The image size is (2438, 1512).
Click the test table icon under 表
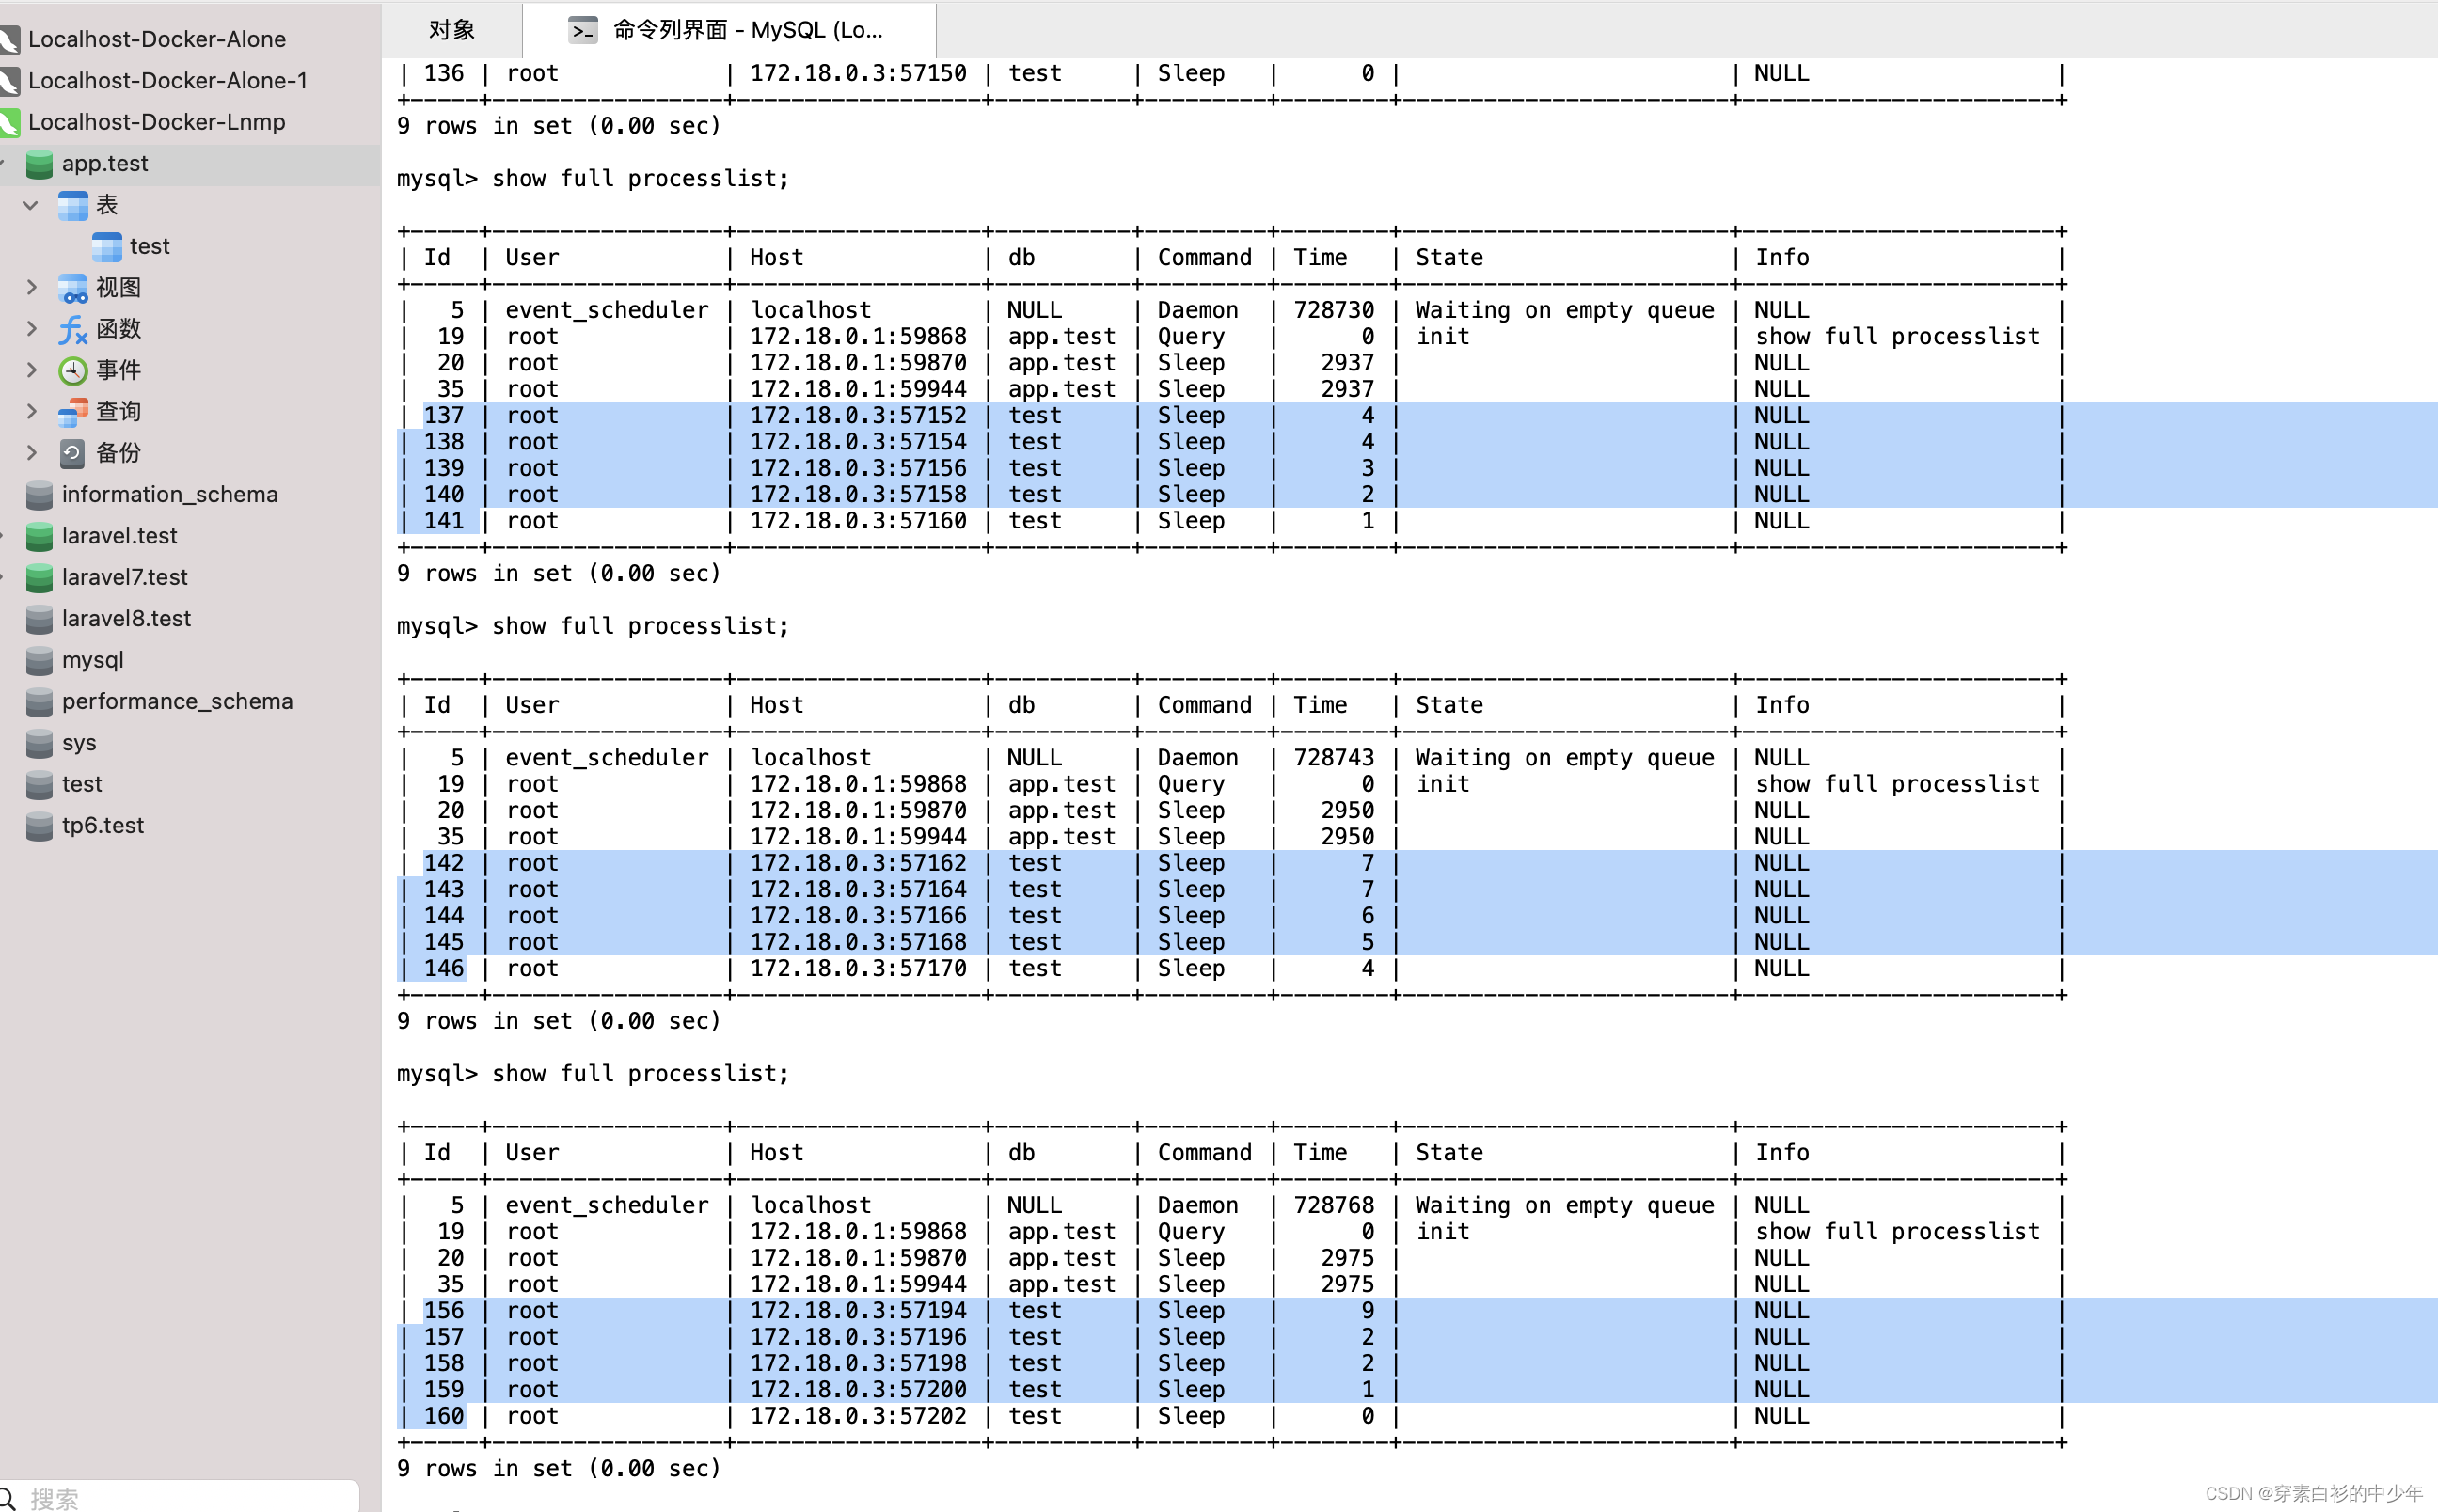point(107,246)
